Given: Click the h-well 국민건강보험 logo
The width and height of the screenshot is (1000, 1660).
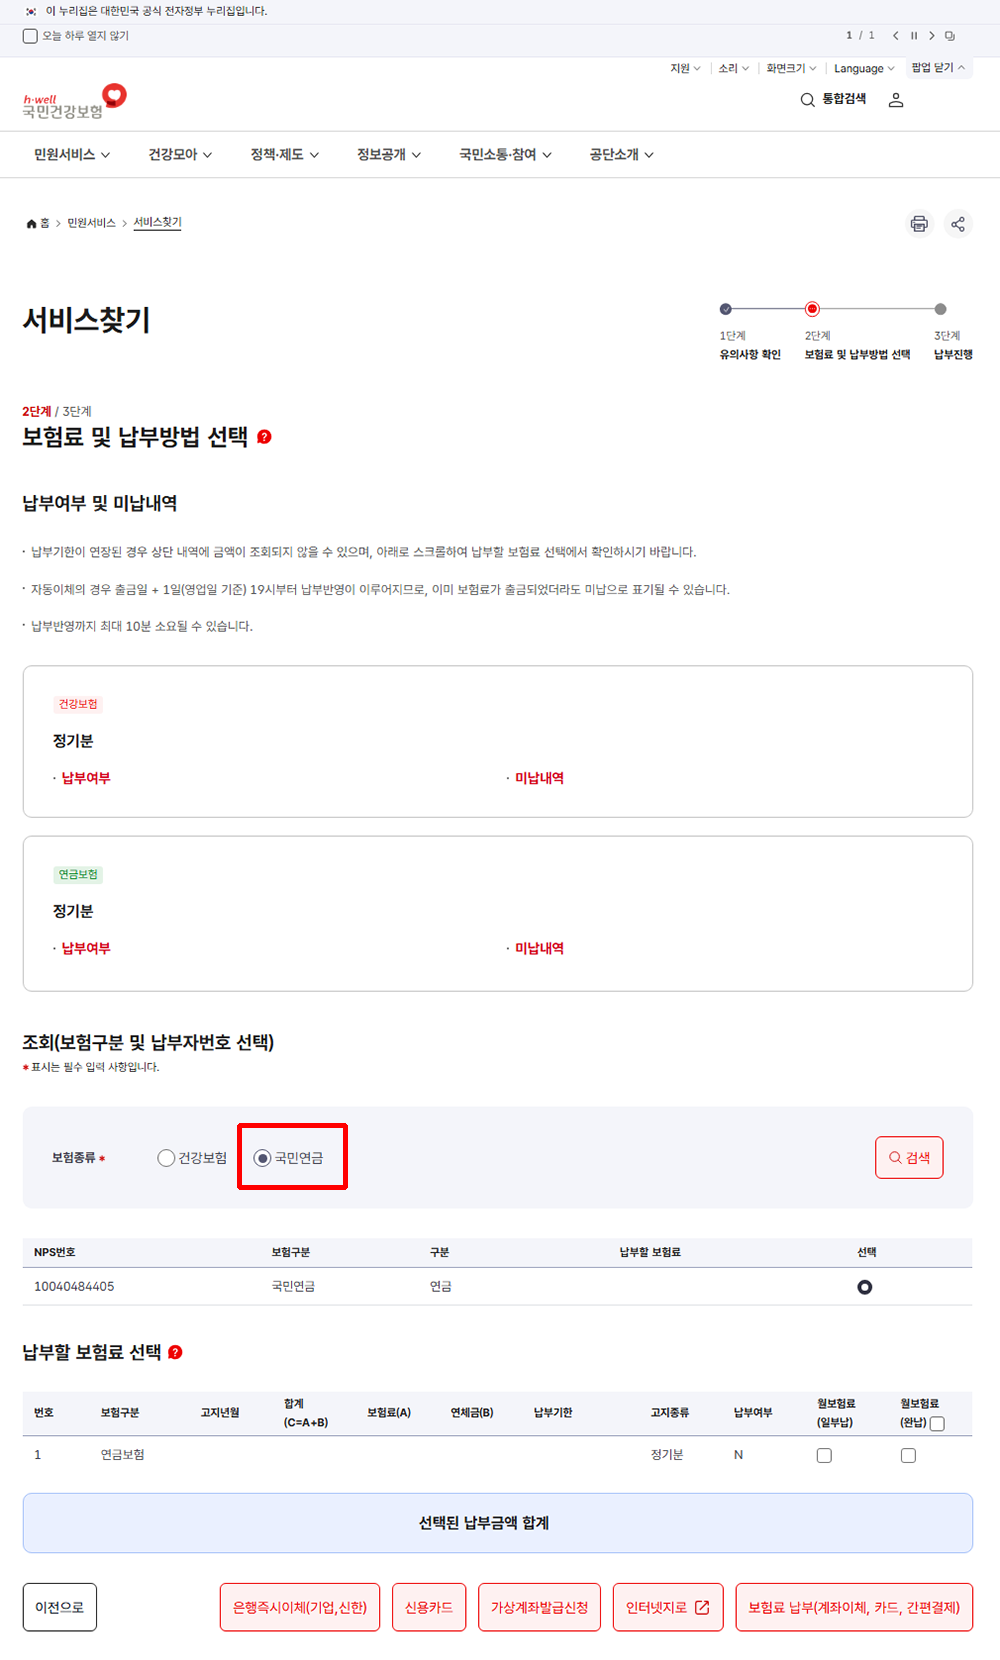Looking at the screenshot, I should tap(70, 100).
